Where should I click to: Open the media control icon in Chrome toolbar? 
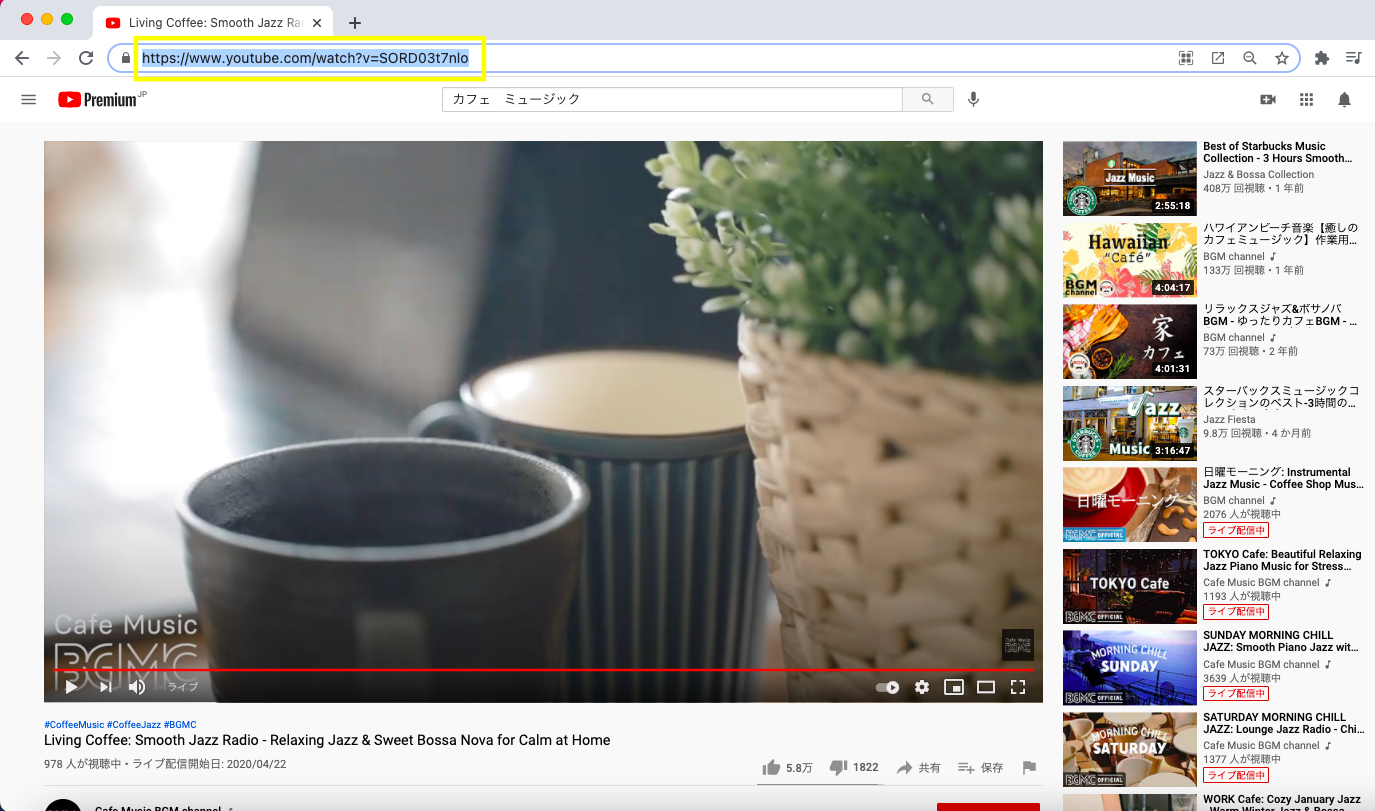(1354, 58)
